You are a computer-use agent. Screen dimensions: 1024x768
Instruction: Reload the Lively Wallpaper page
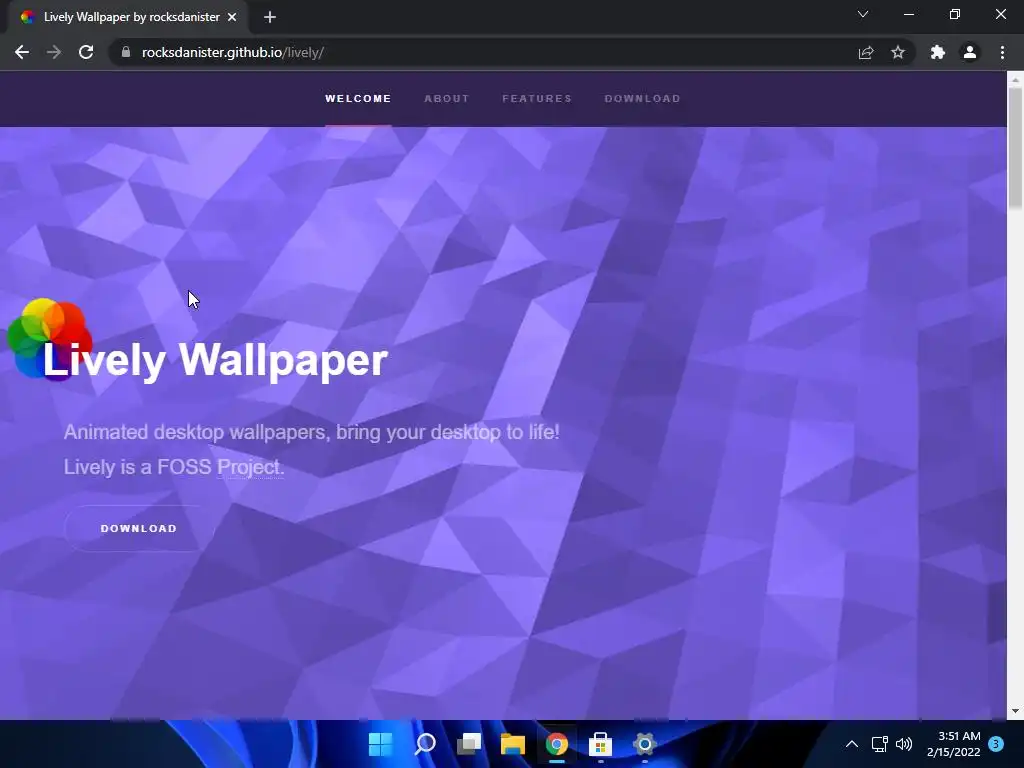pos(86,52)
